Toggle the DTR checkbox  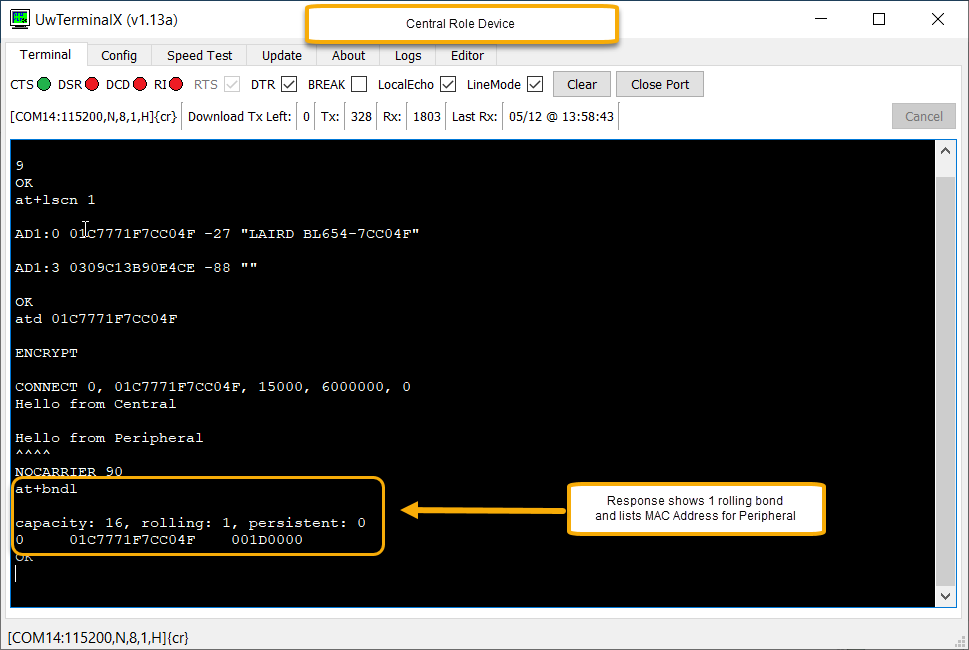click(x=289, y=84)
